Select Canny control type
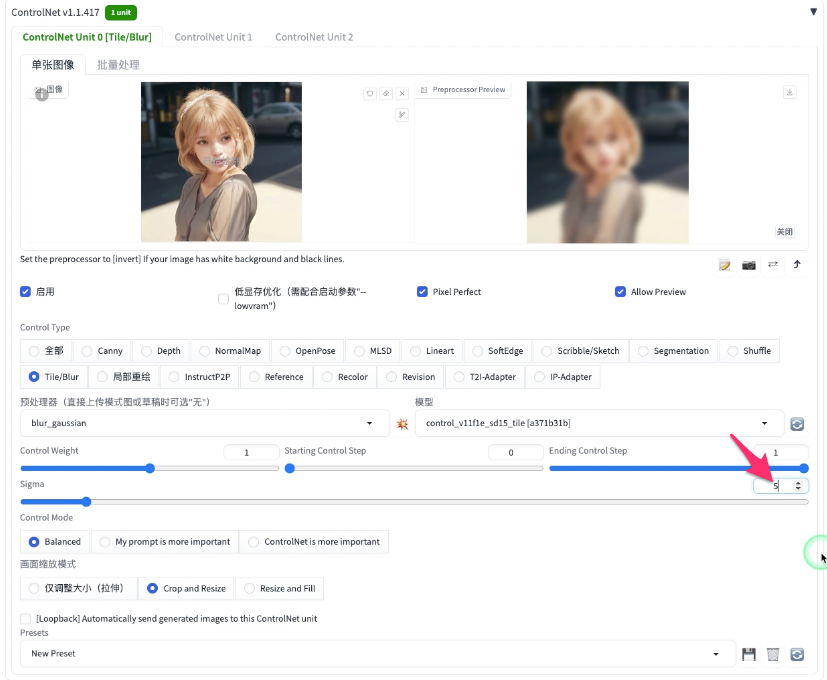 (x=102, y=351)
